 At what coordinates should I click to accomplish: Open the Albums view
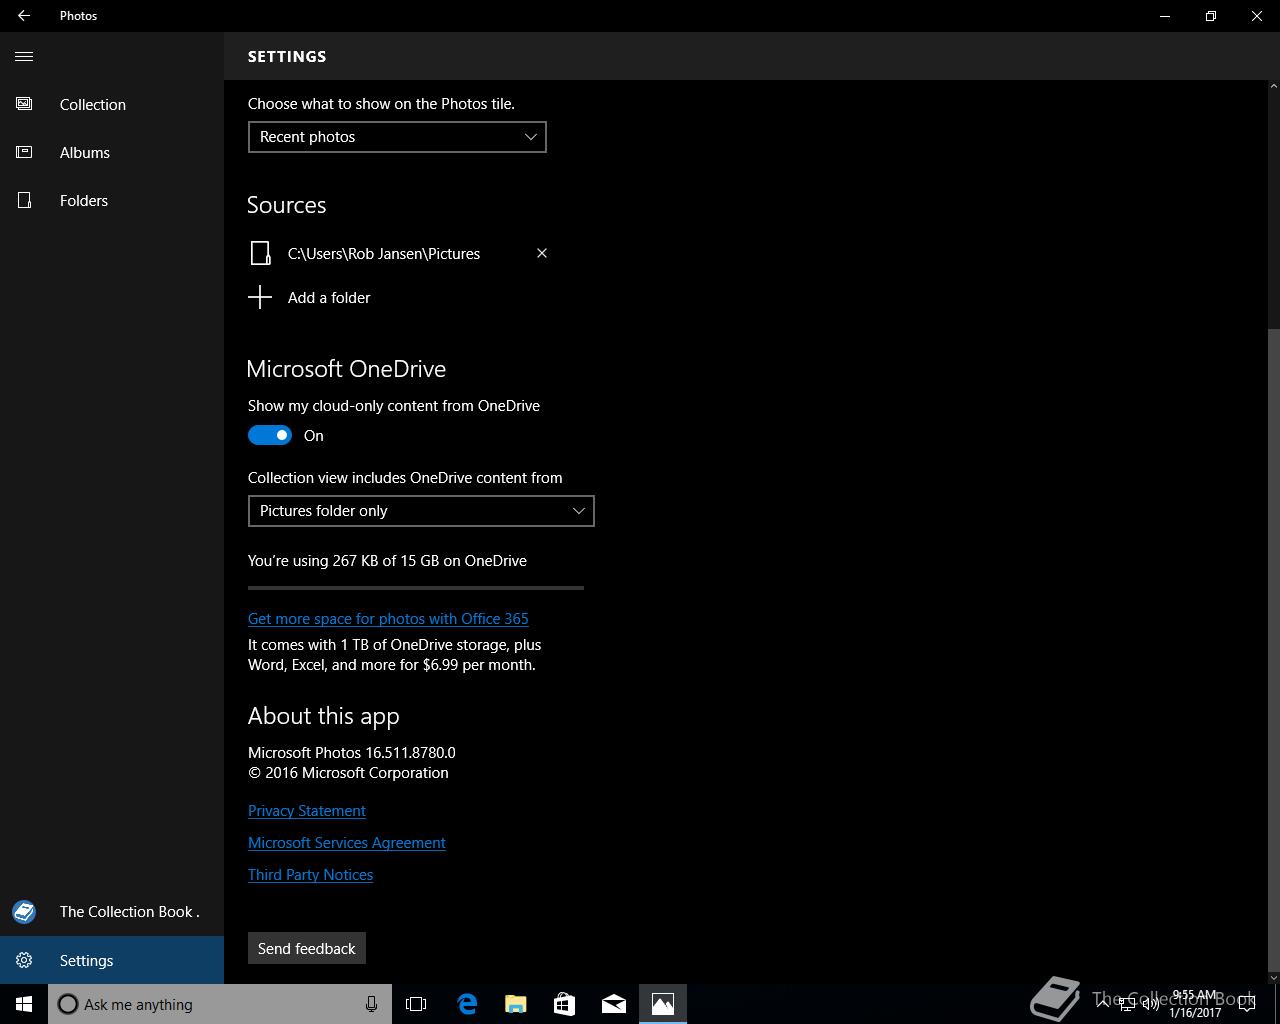pos(112,152)
